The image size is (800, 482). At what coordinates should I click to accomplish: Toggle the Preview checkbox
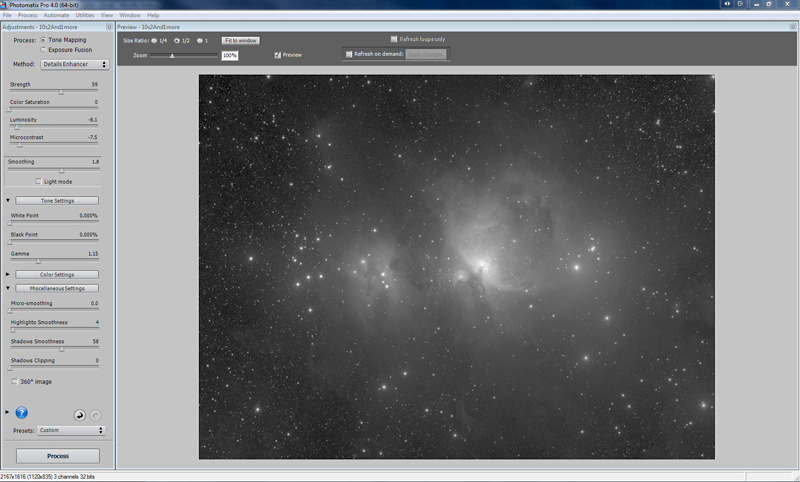[278, 55]
